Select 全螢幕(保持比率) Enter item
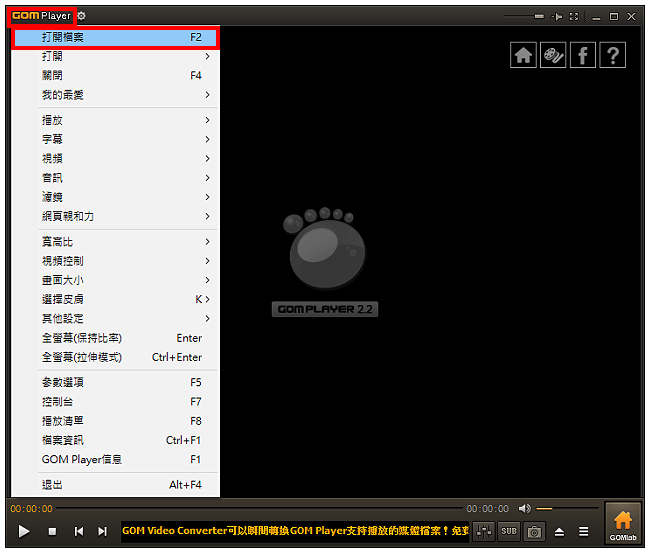 [115, 338]
